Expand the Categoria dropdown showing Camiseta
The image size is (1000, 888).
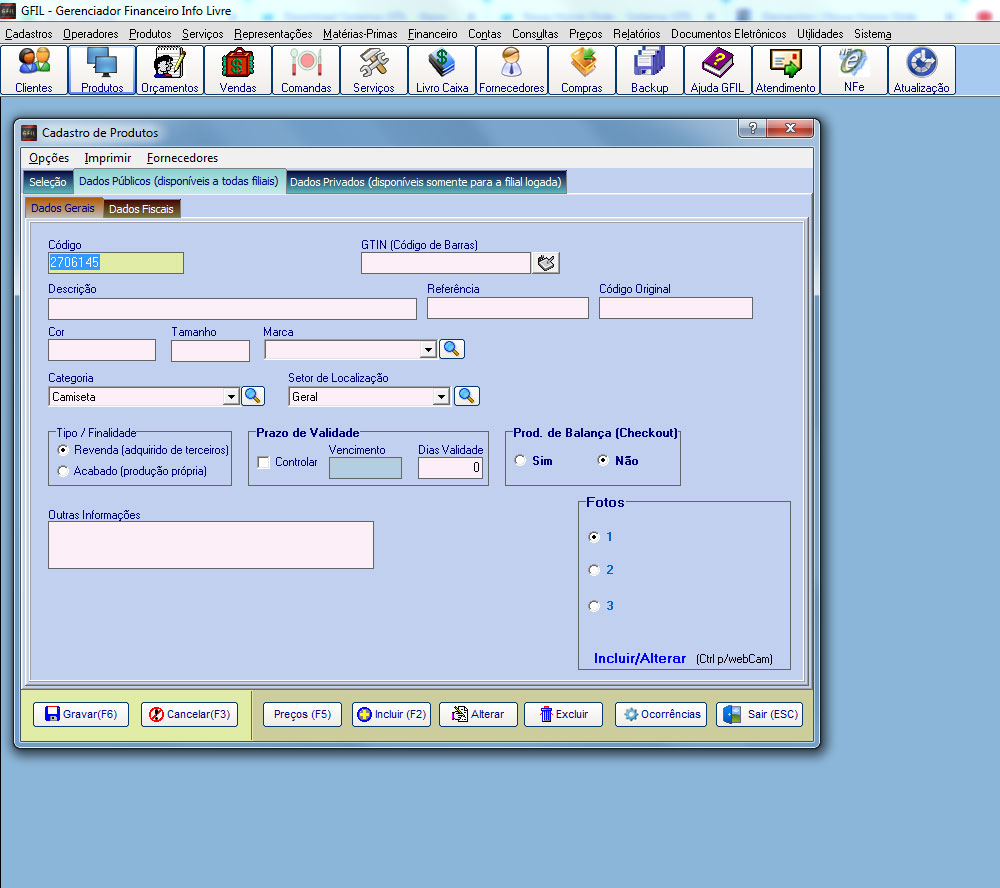[231, 397]
